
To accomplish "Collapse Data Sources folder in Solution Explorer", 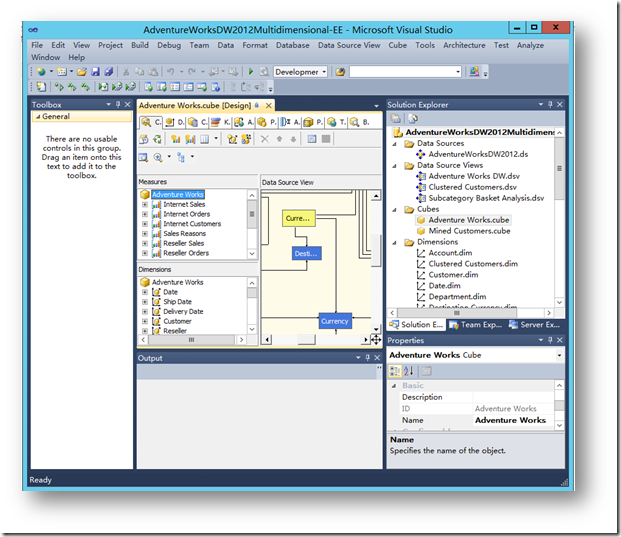I will tap(394, 144).
